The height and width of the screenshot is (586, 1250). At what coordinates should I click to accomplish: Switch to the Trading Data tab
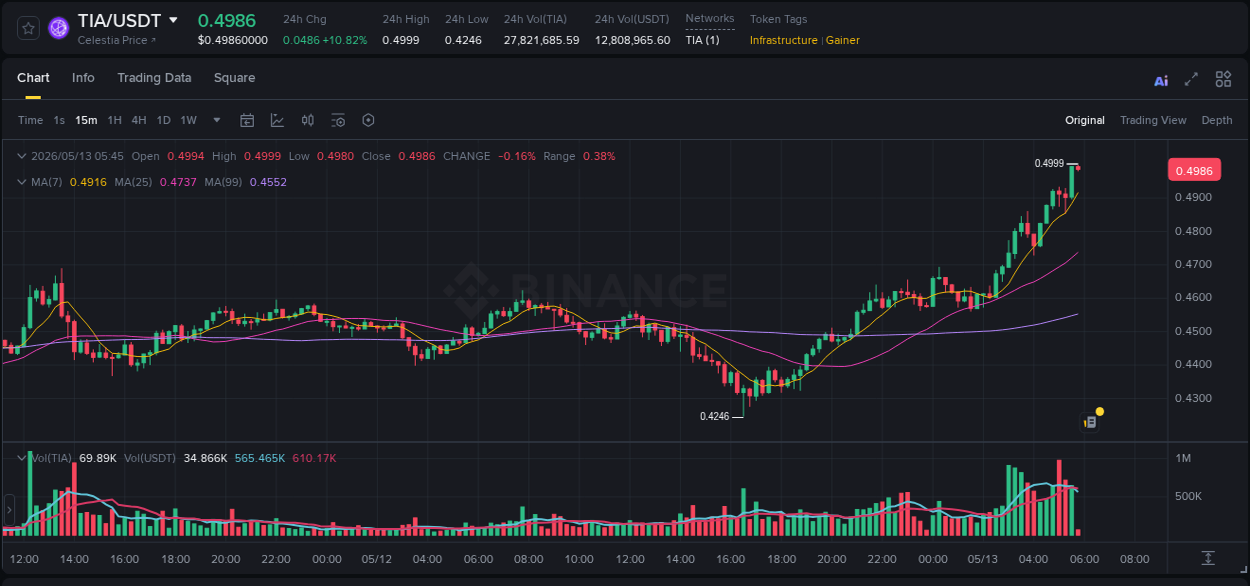(x=154, y=78)
